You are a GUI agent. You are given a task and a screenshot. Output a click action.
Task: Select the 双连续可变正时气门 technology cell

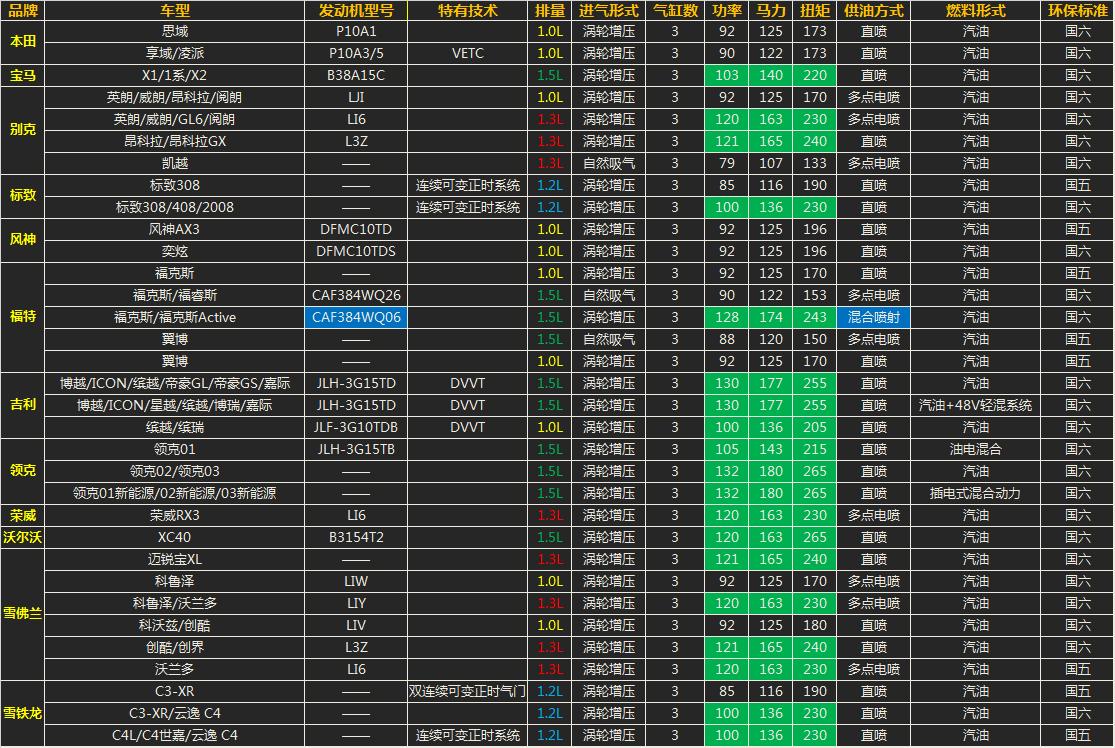tap(467, 691)
